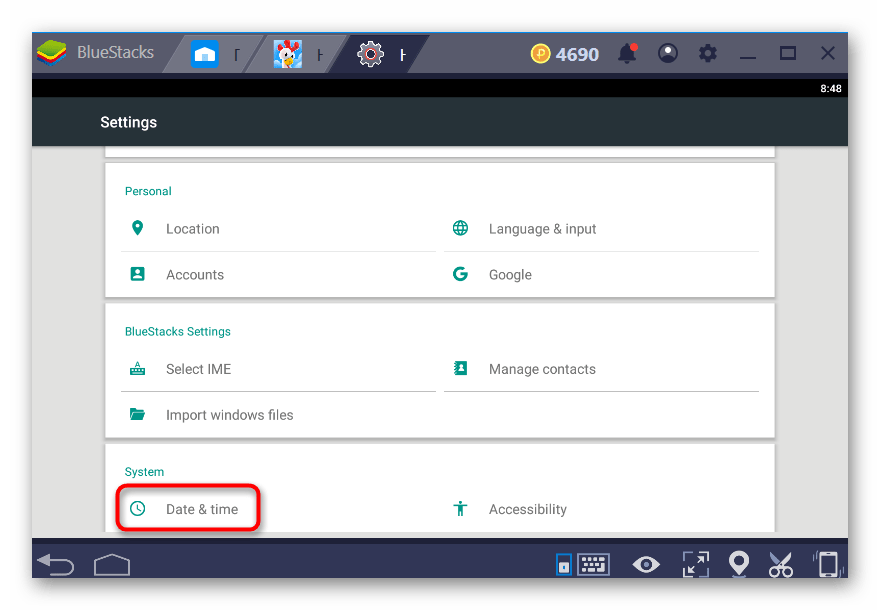This screenshot has width=880, height=610.
Task: Toggle the eye visibility icon
Action: [x=646, y=565]
